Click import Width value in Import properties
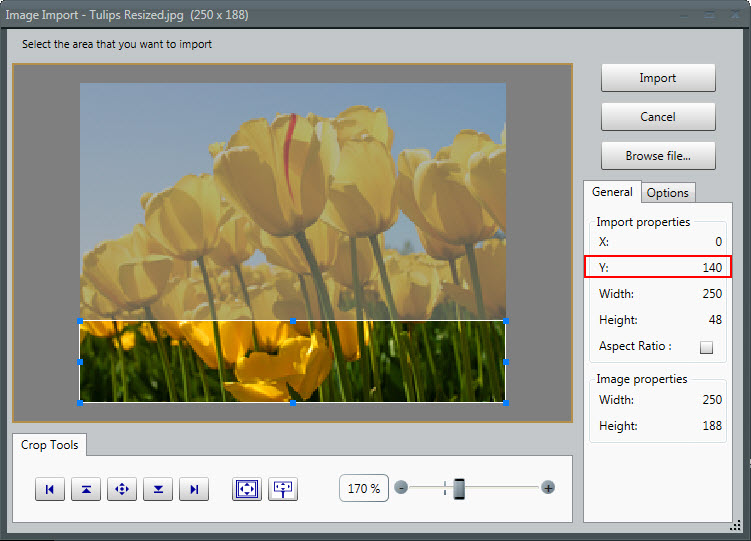 712,293
